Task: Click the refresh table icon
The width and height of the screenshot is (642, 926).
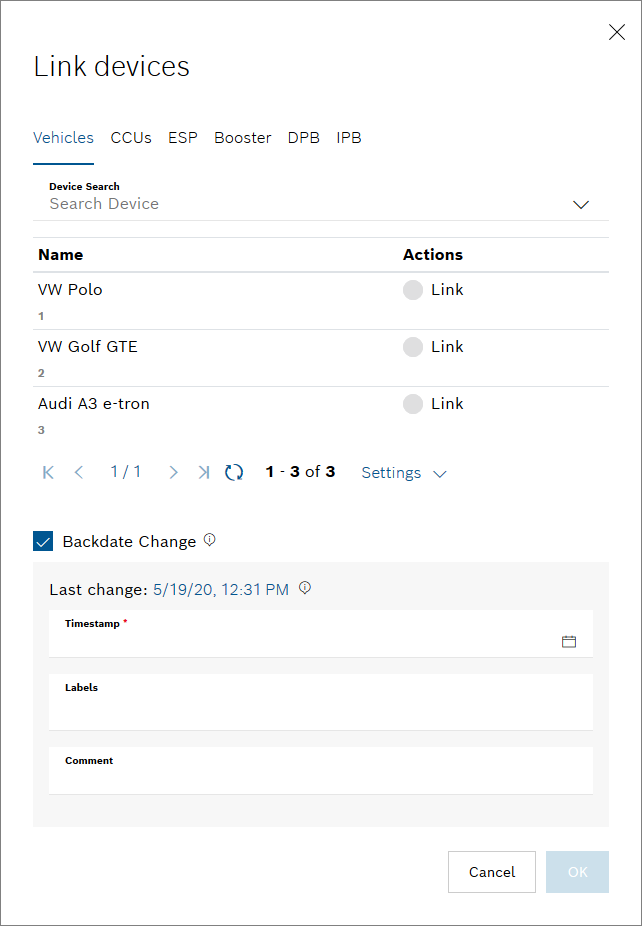Action: pyautogui.click(x=234, y=472)
